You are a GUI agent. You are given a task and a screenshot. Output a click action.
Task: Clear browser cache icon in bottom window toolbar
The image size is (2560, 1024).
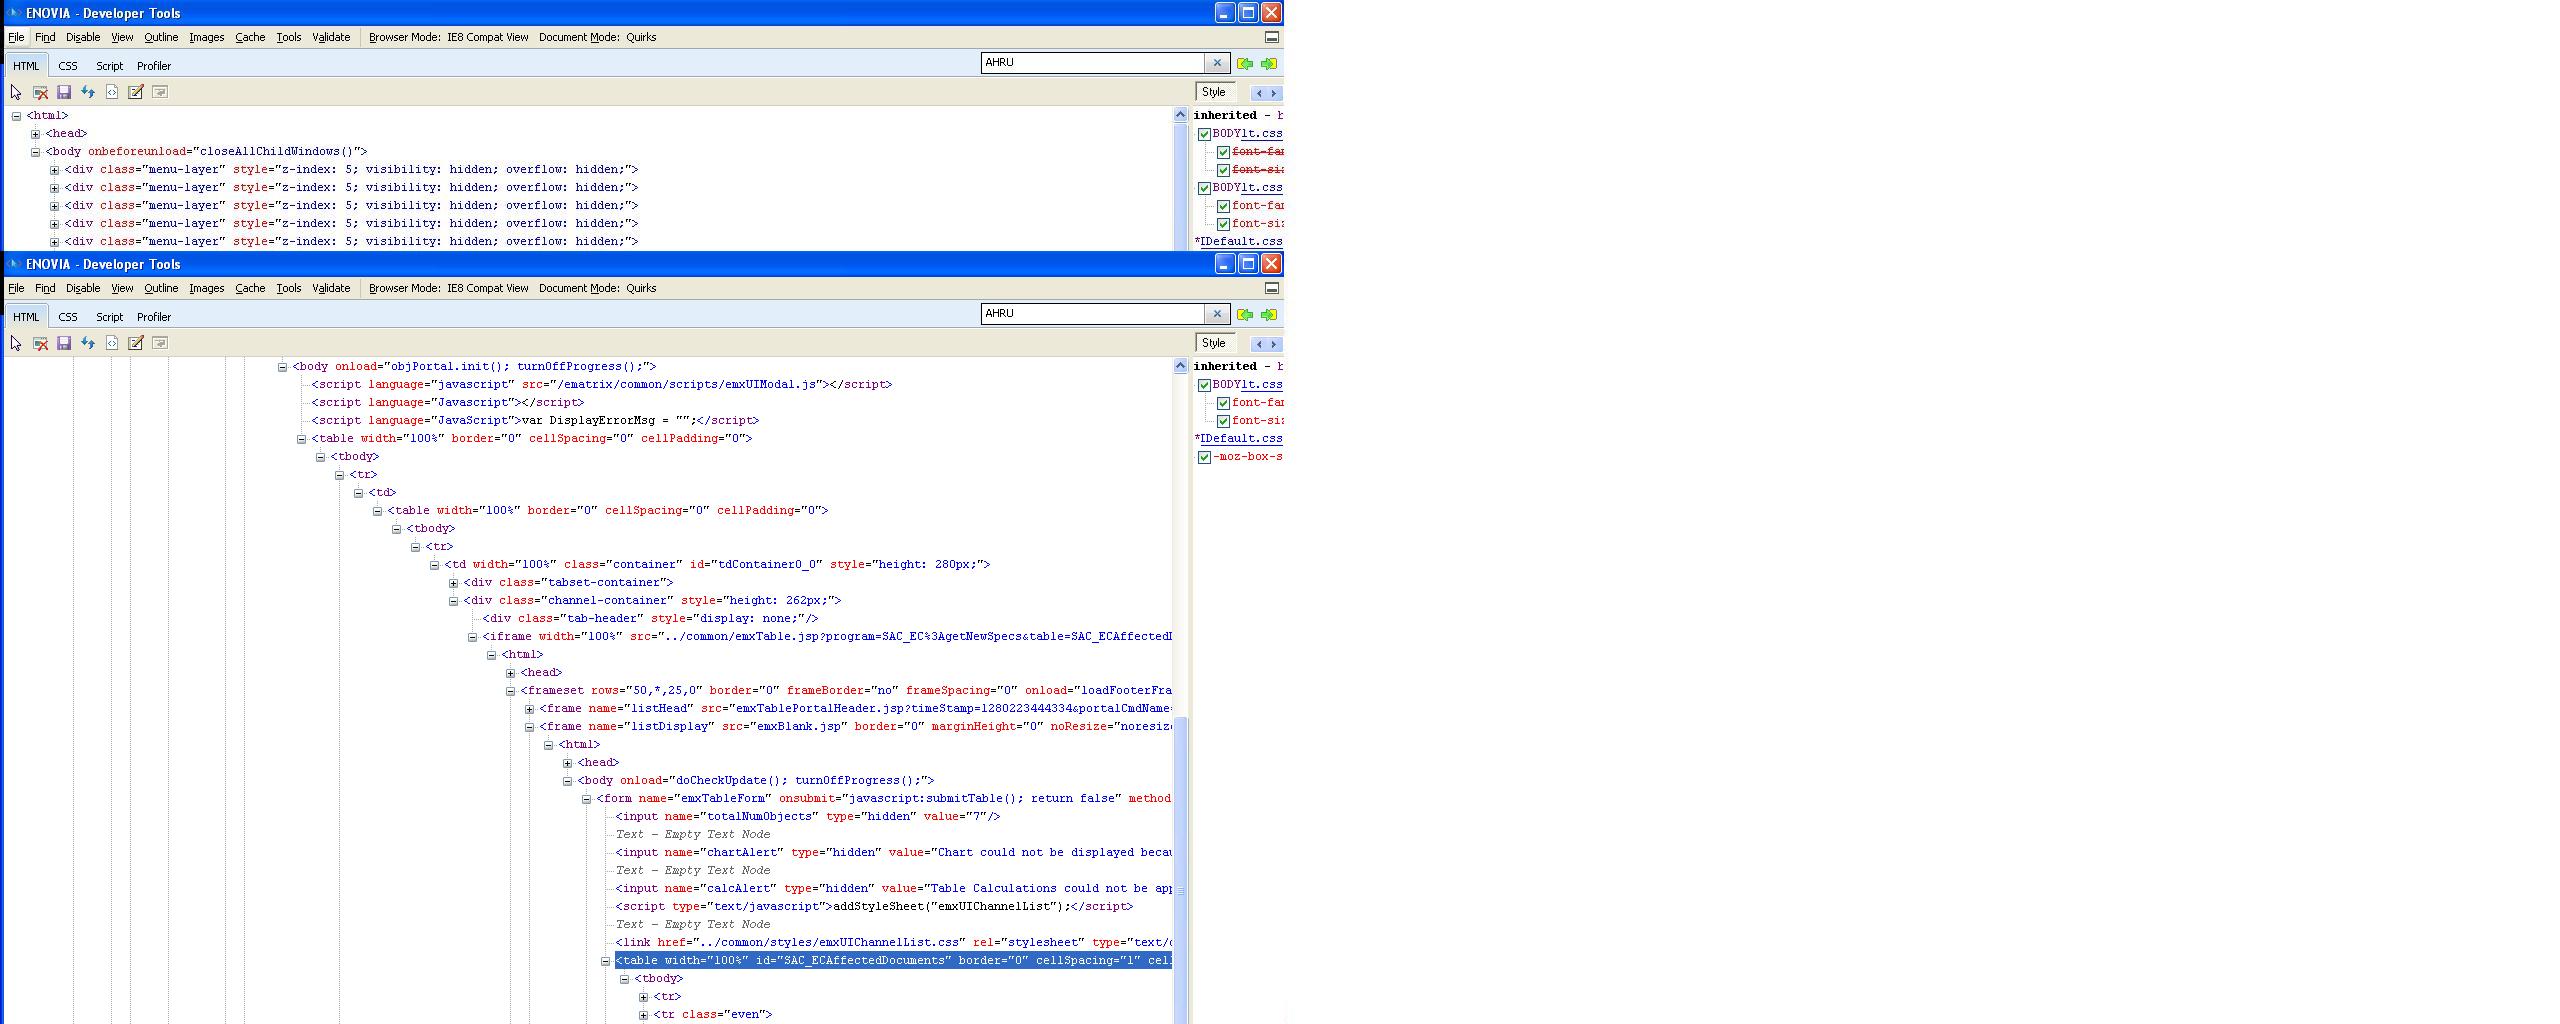(40, 343)
